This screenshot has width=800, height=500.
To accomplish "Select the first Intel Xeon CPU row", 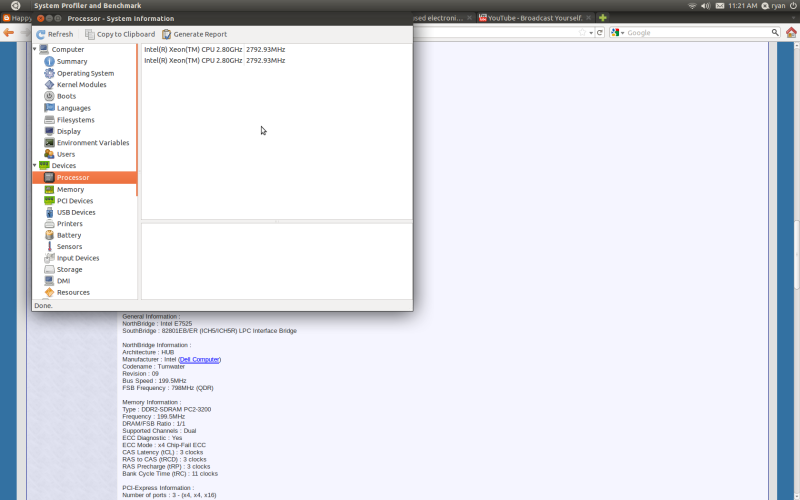I will (x=277, y=49).
